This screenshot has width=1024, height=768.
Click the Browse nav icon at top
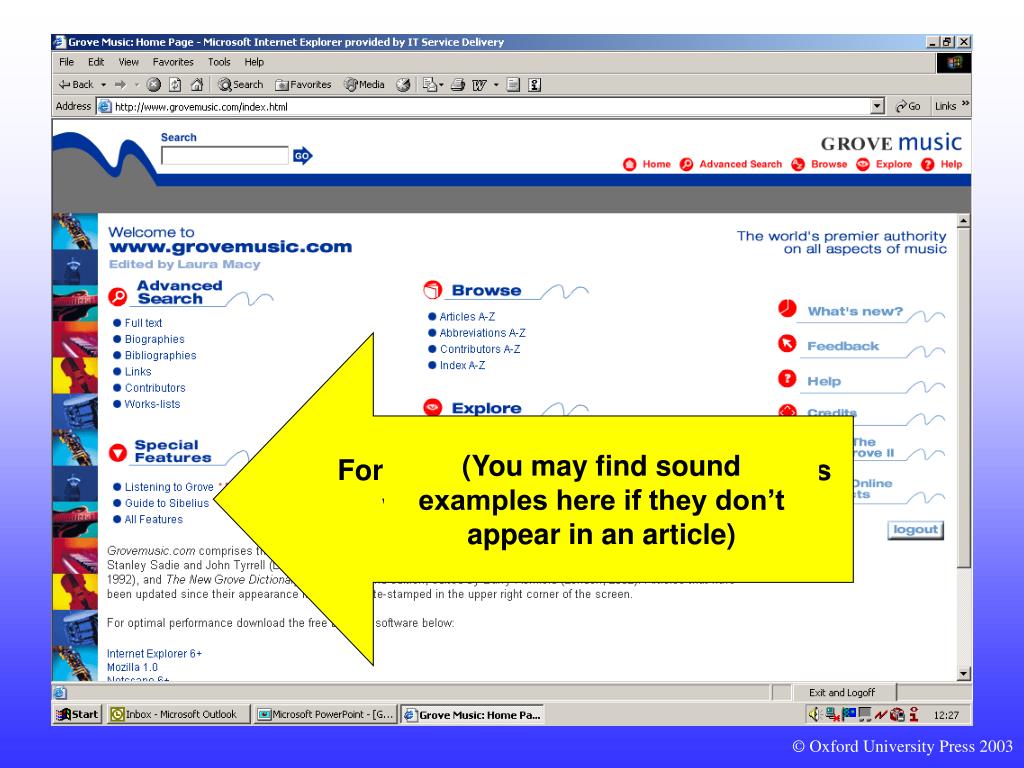(x=798, y=165)
